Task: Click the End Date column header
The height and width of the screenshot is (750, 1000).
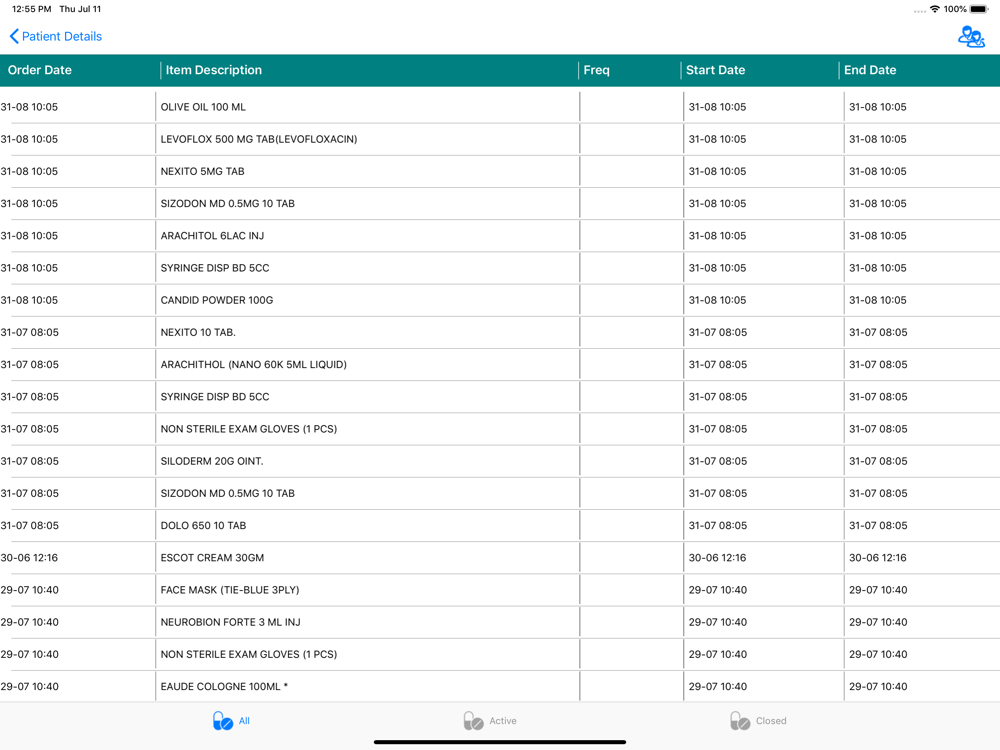Action: (x=870, y=70)
